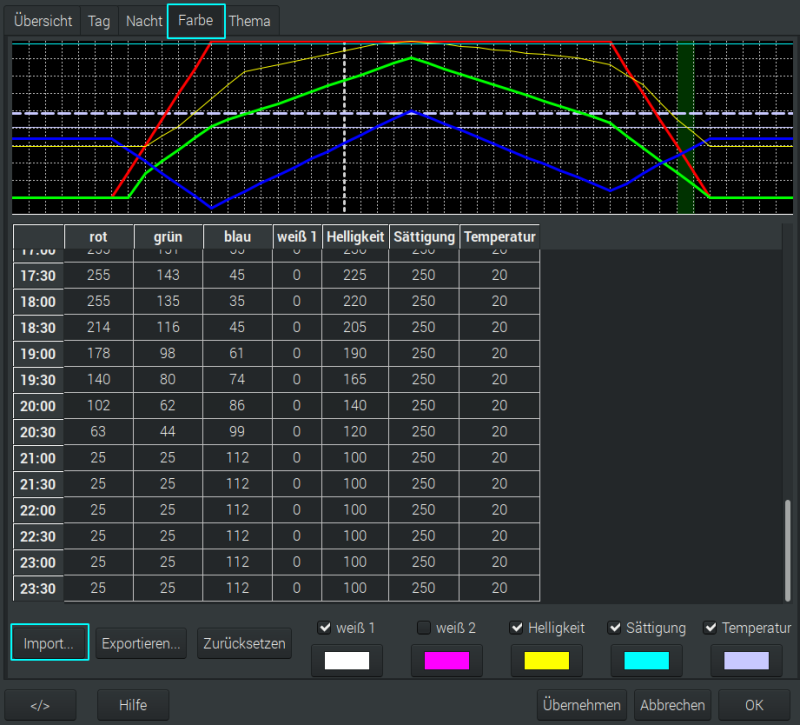
Task: Toggle the Helligkeit checkbox
Action: [516, 628]
